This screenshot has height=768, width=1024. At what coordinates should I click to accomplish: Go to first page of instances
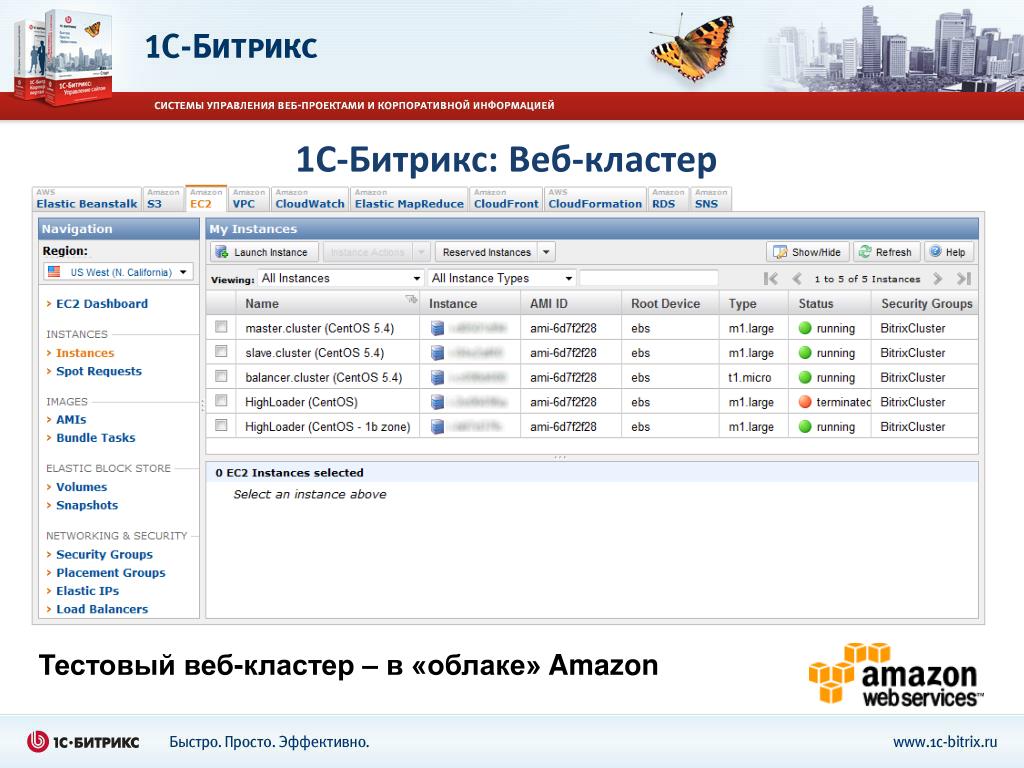pos(771,279)
